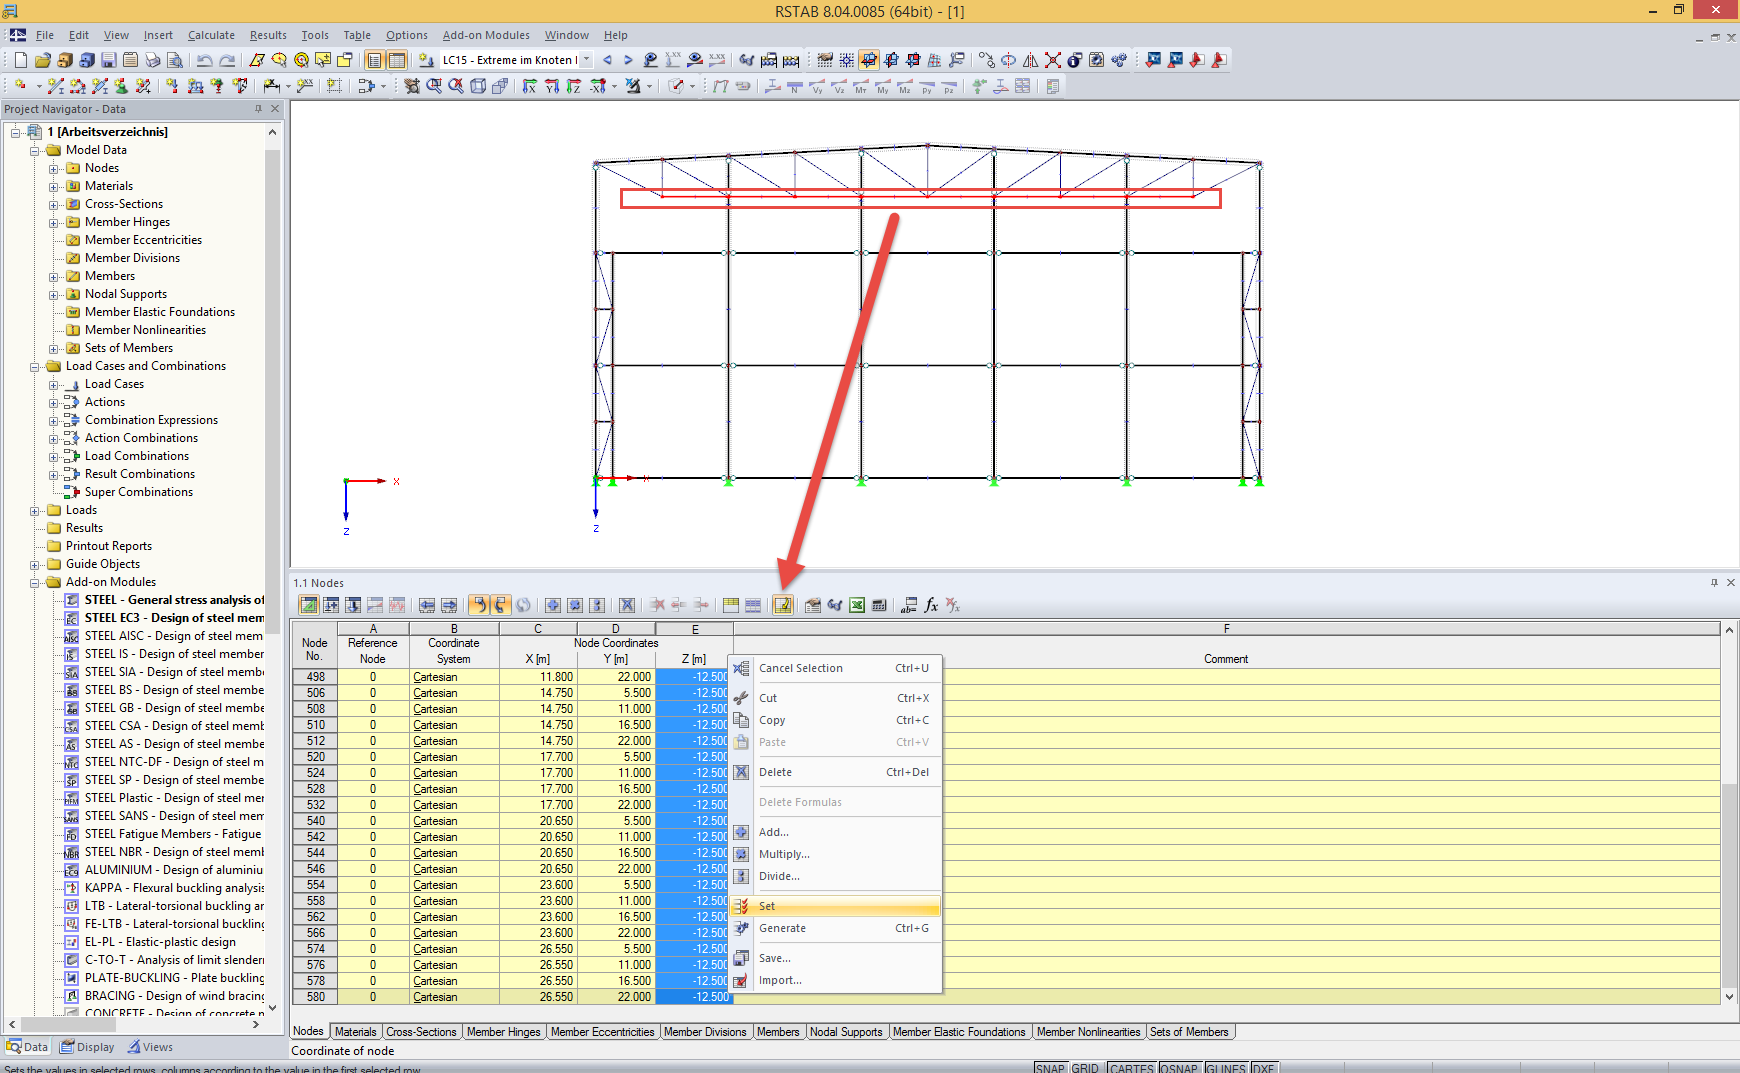Toggle GLINES in the status bar
The height and width of the screenshot is (1073, 1740).
point(1225,1068)
